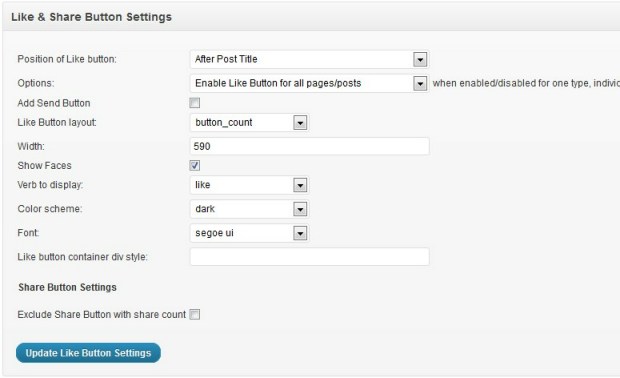Open the button_count layout dropdown
This screenshot has height=378, width=620.
[x=249, y=123]
